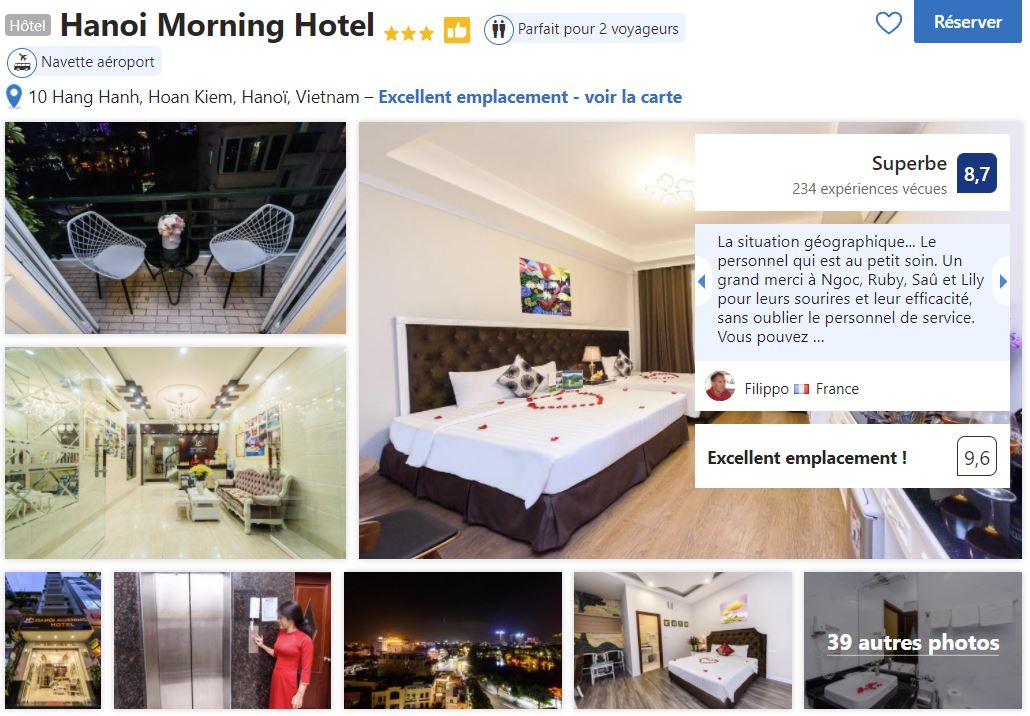The height and width of the screenshot is (716, 1030).
Task: Show next review with right arrow
Action: pos(1002,281)
